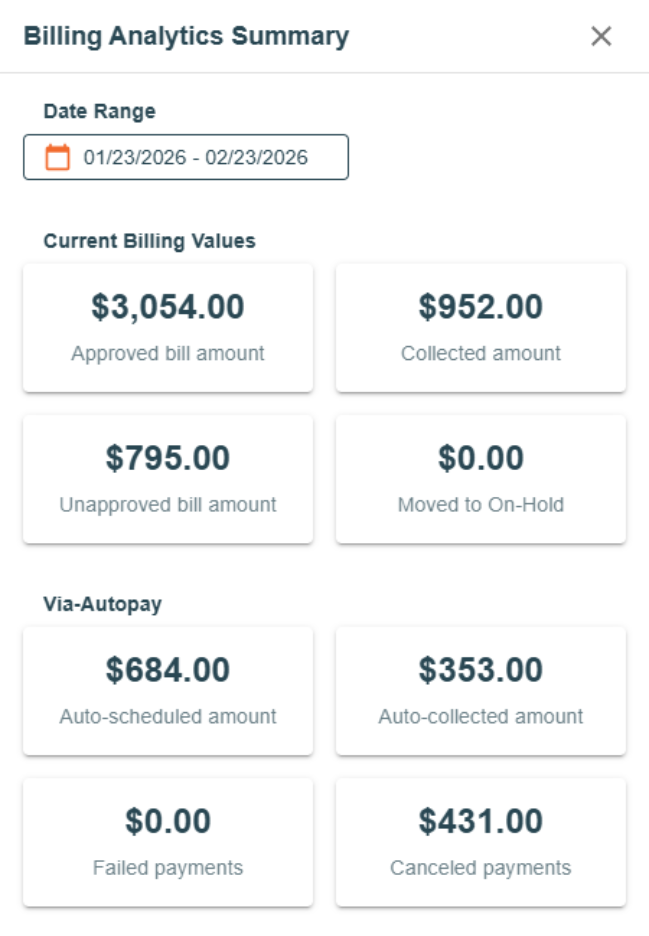Click the Approved bill amount card

click(x=168, y=328)
